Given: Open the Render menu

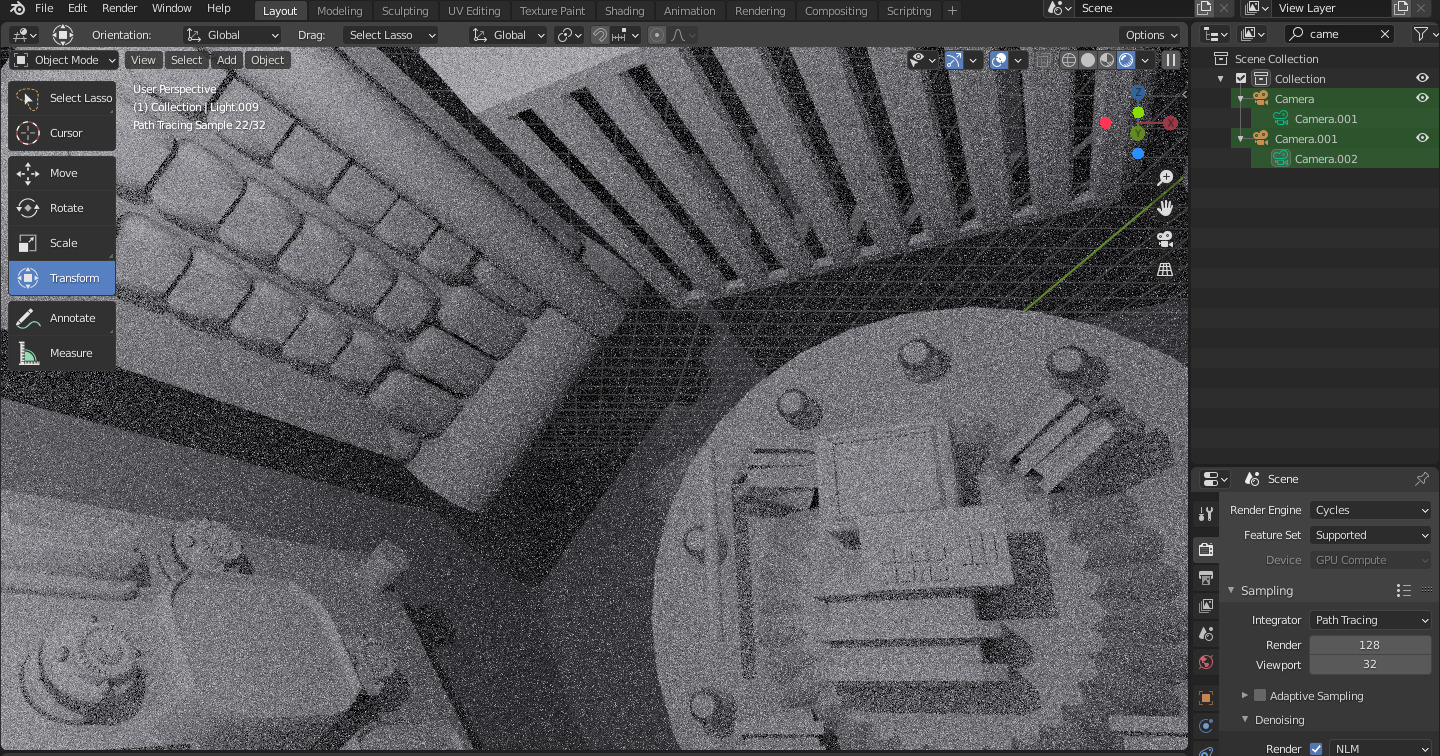Looking at the screenshot, I should (120, 8).
